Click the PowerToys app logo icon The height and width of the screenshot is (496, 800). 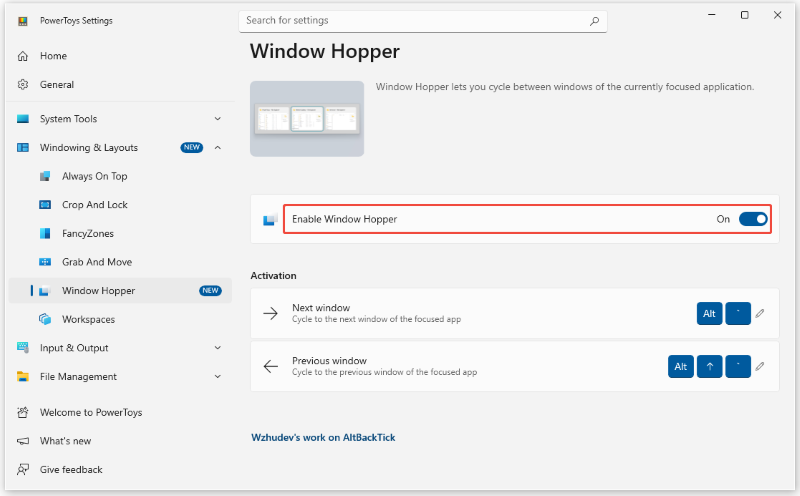click(22, 21)
